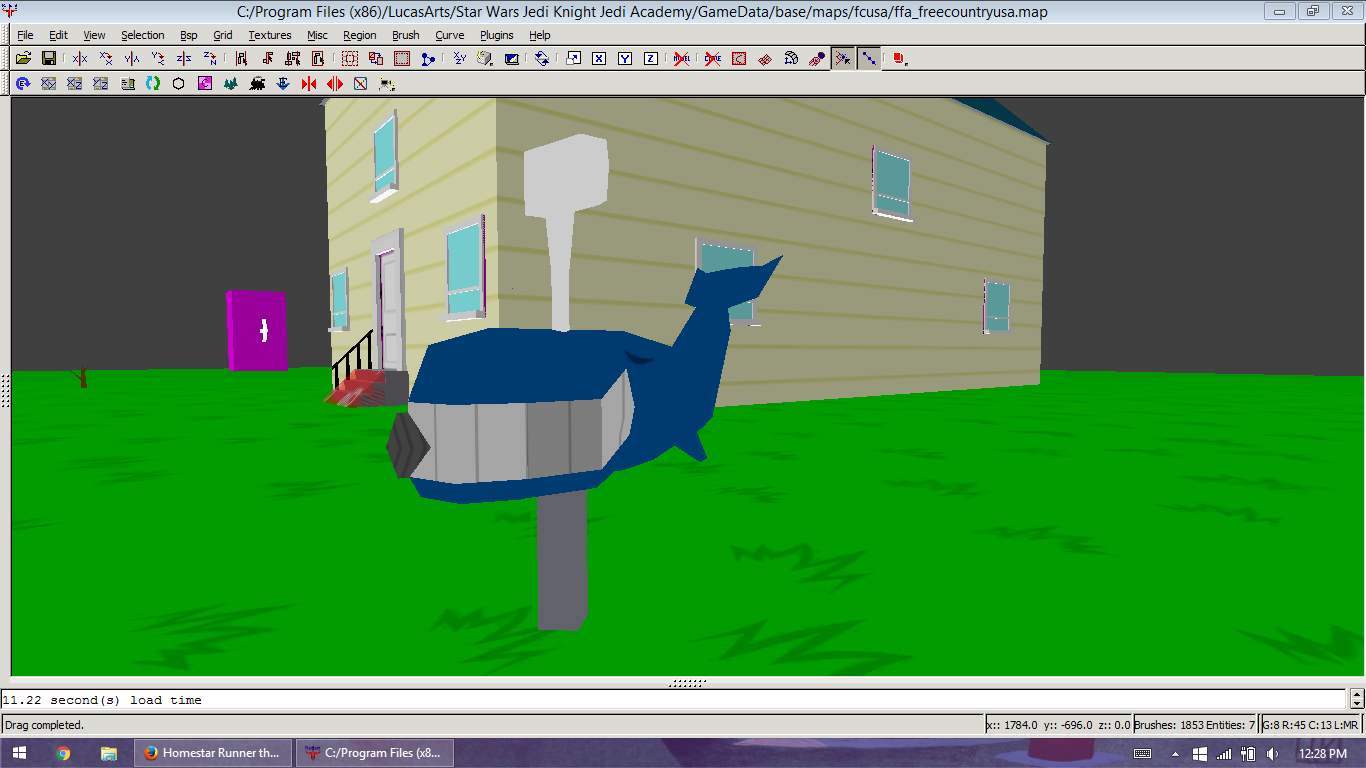The image size is (1366, 768).
Task: Open the Textures menu
Action: [270, 35]
